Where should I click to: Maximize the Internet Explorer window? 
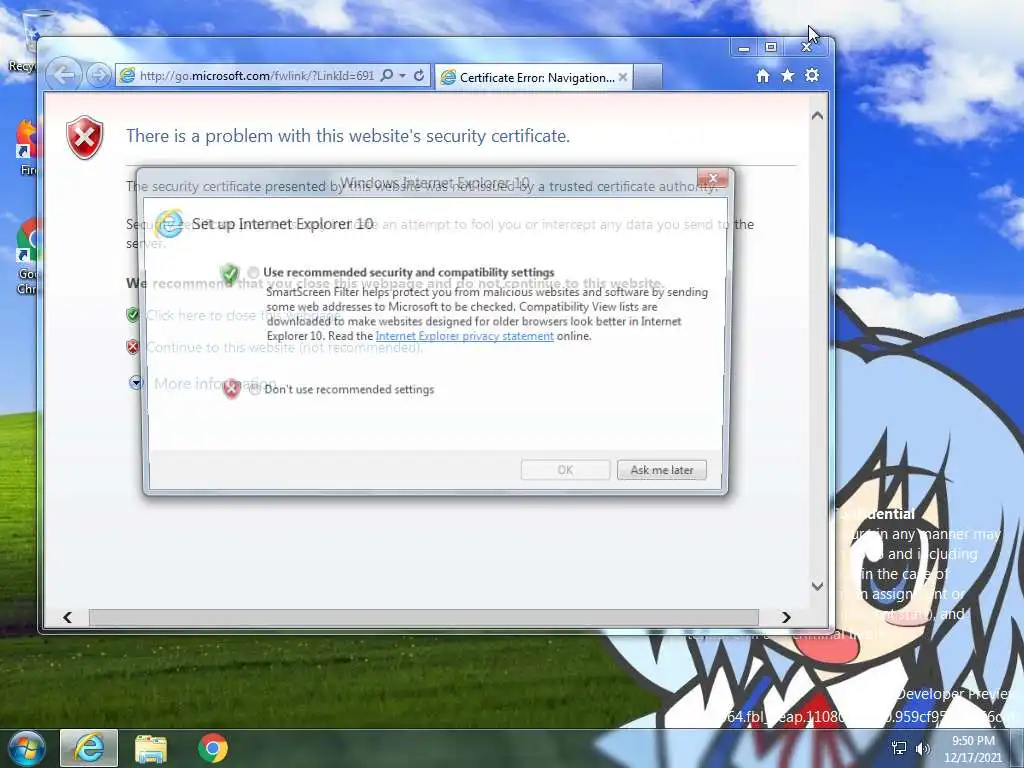pyautogui.click(x=771, y=48)
